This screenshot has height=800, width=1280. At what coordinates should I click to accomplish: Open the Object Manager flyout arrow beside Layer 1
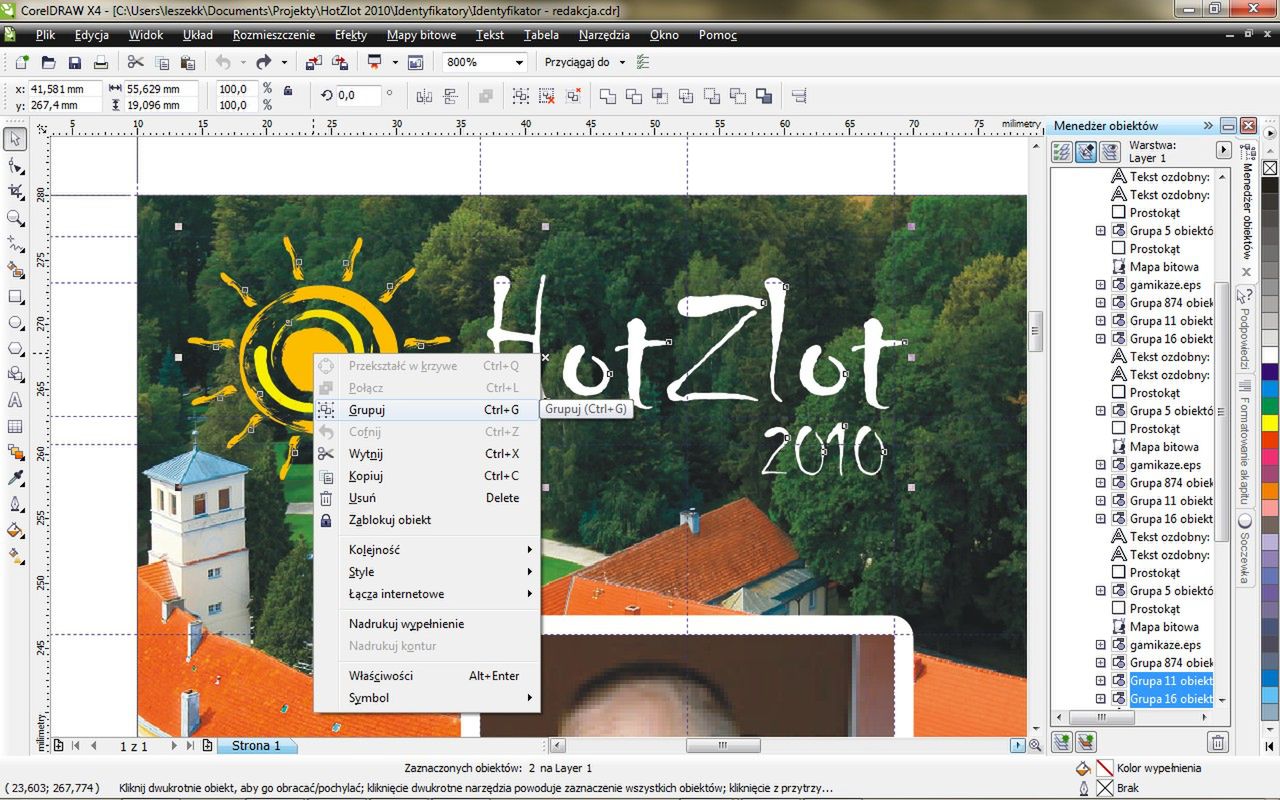(1223, 150)
